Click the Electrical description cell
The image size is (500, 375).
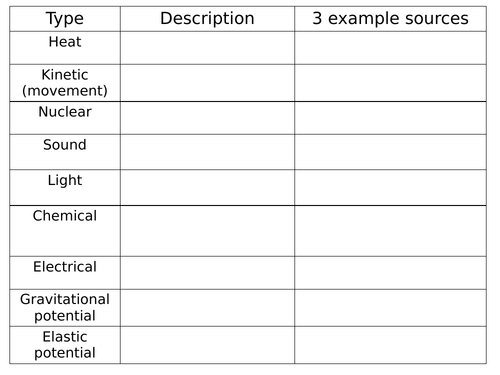pos(207,273)
